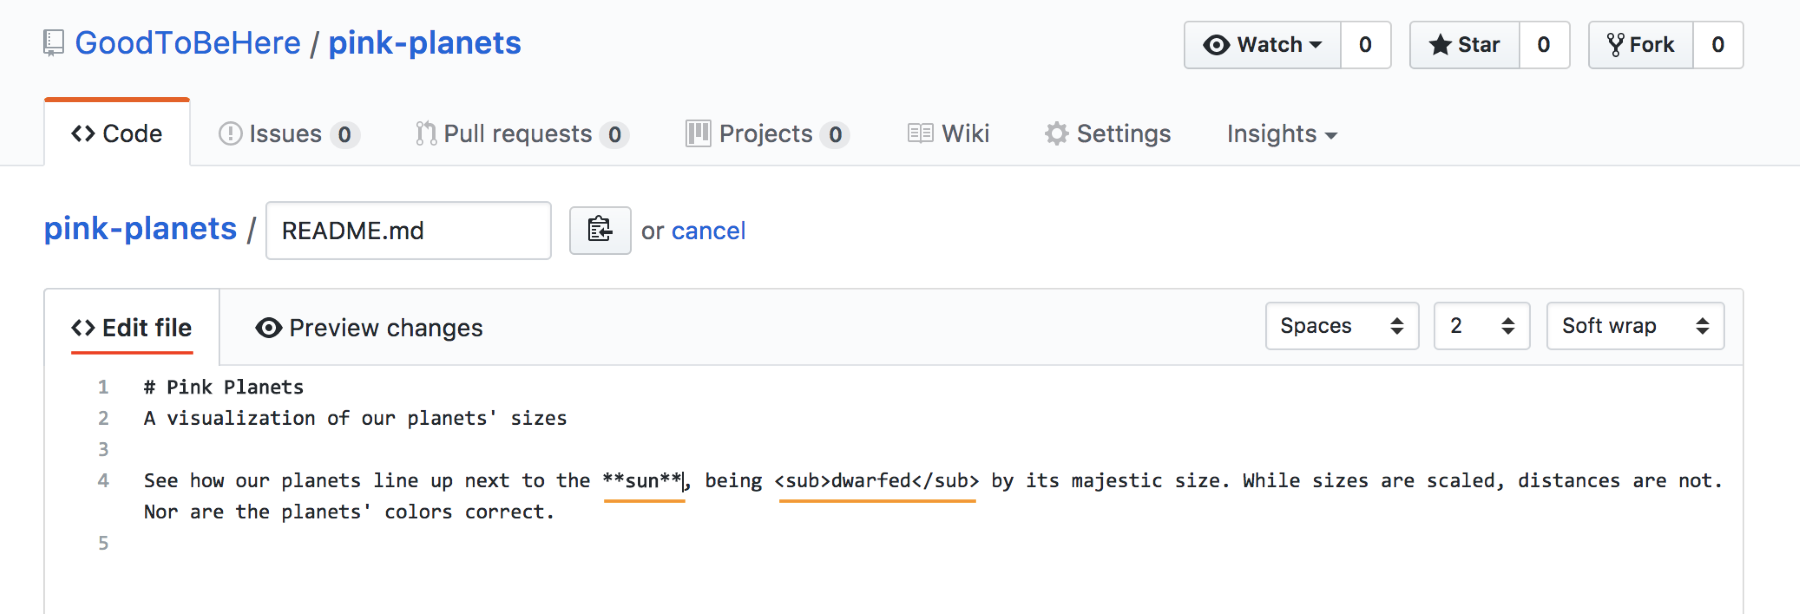Click the Star button
The width and height of the screenshot is (1800, 614).
pyautogui.click(x=1464, y=45)
